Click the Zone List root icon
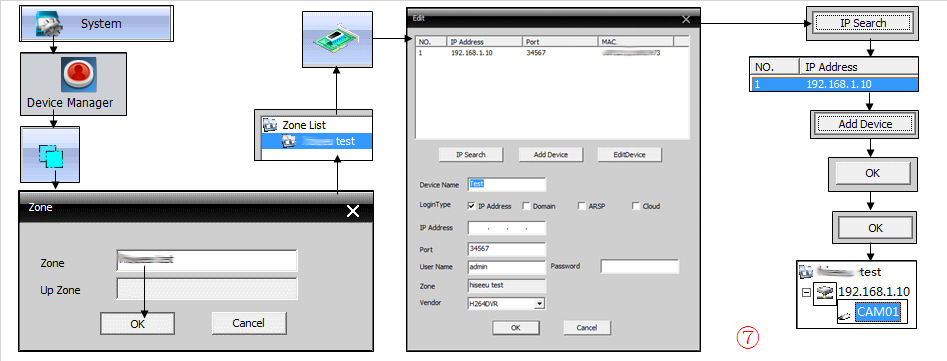 [270, 125]
